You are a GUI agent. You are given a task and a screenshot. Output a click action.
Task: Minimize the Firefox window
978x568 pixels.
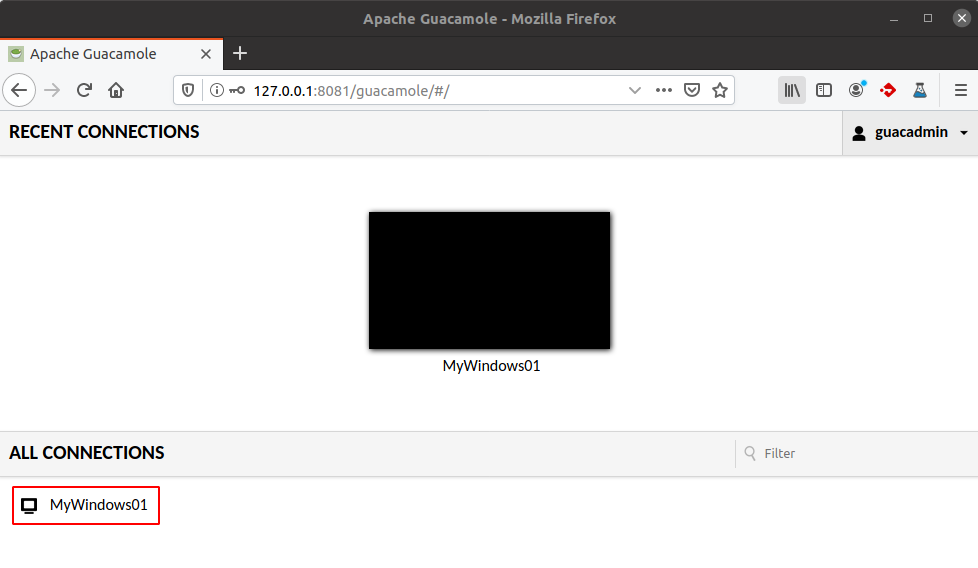[x=894, y=19]
